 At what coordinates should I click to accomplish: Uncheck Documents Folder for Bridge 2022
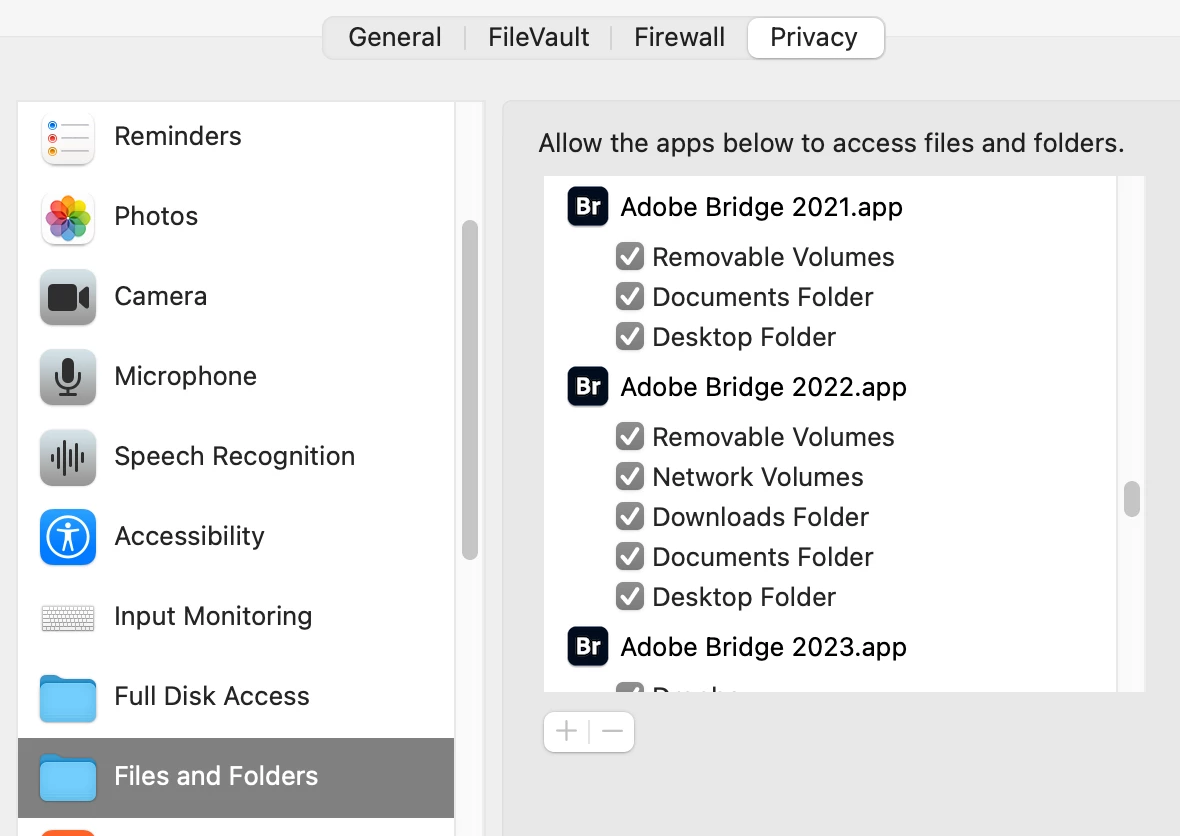click(630, 556)
